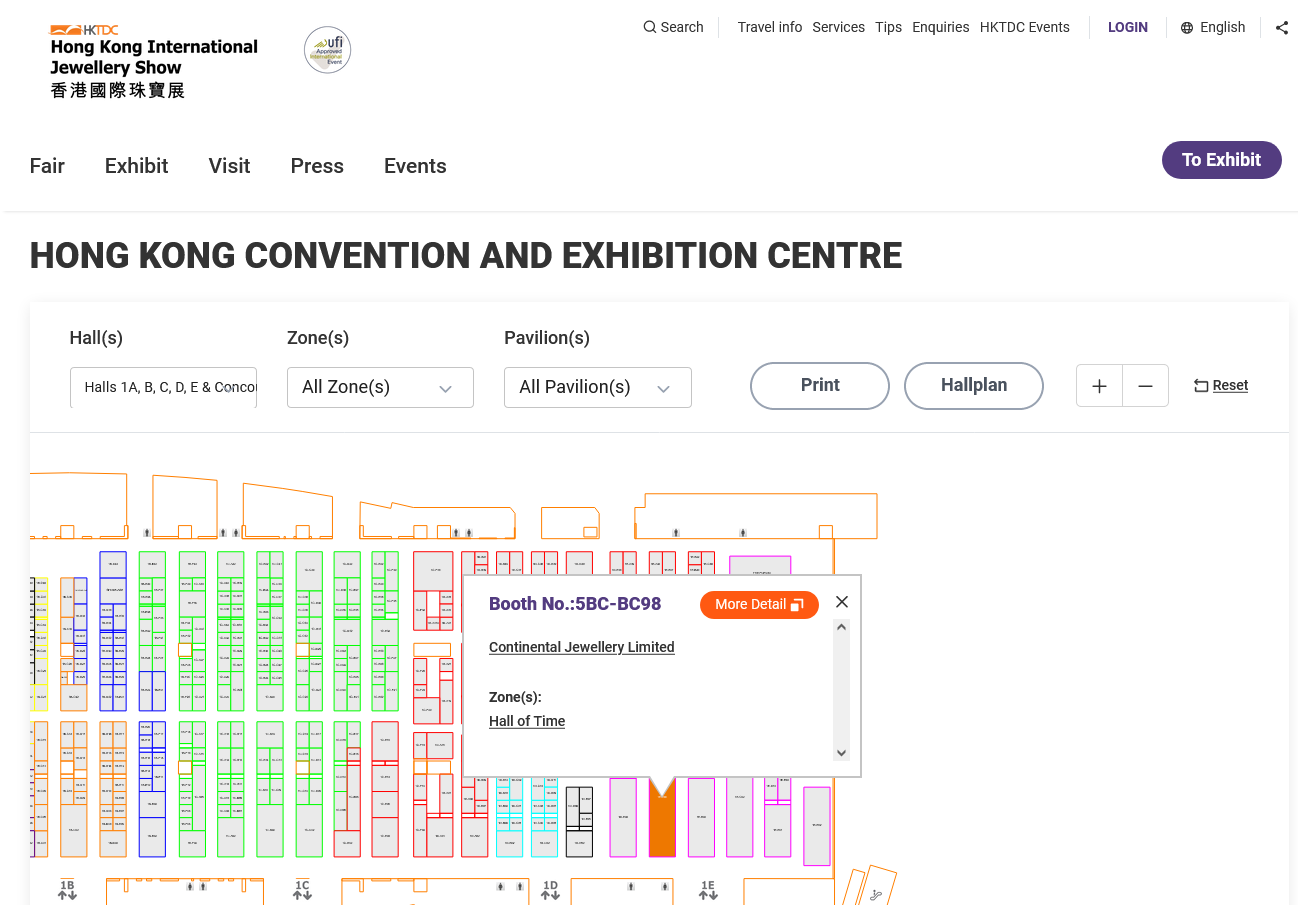Screen dimensions: 1298x905
Task: Click the Search text in header
Action: pos(682,27)
